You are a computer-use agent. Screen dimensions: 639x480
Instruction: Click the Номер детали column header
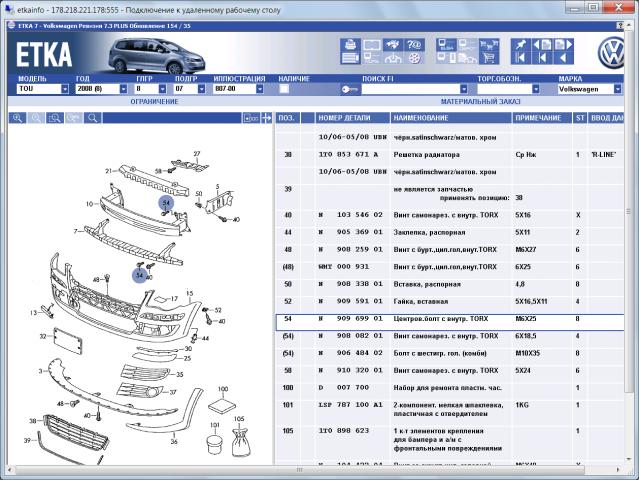pos(353,118)
